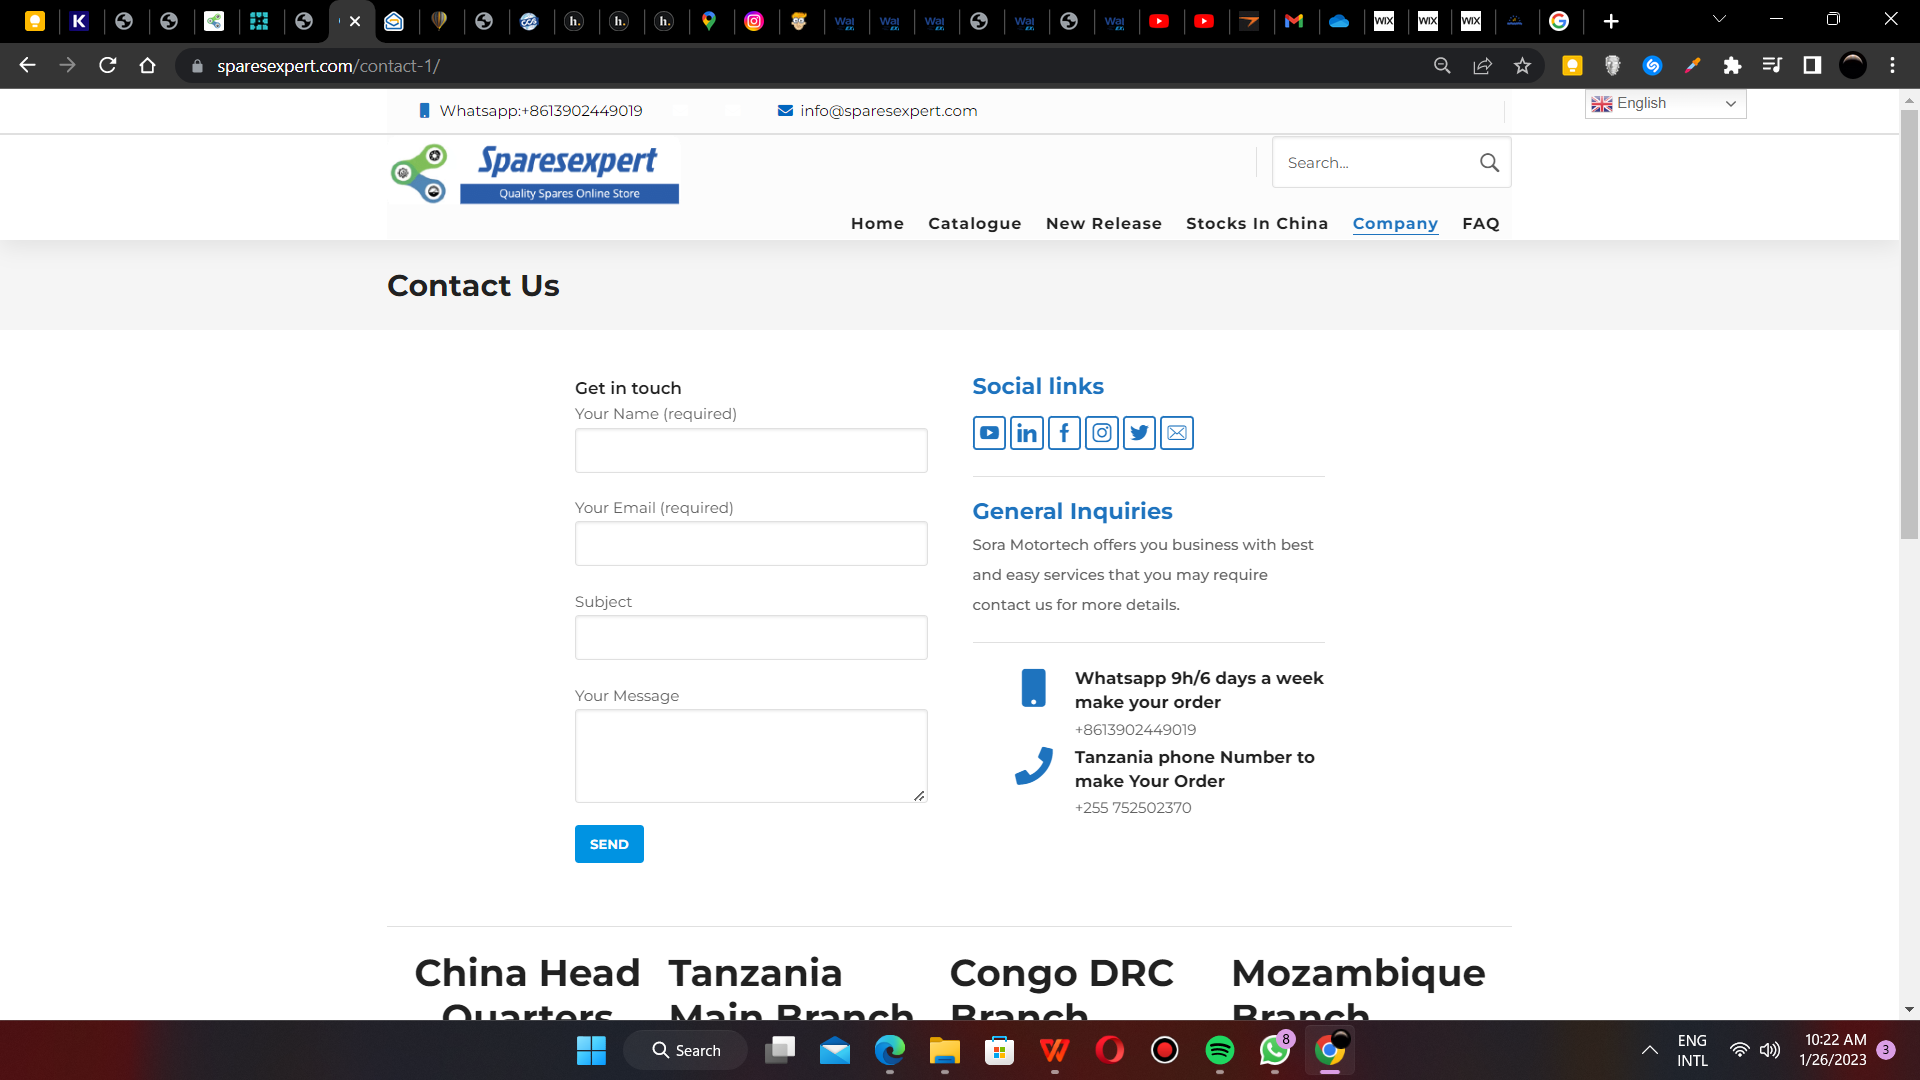Open the Catalogue menu item

click(x=974, y=224)
